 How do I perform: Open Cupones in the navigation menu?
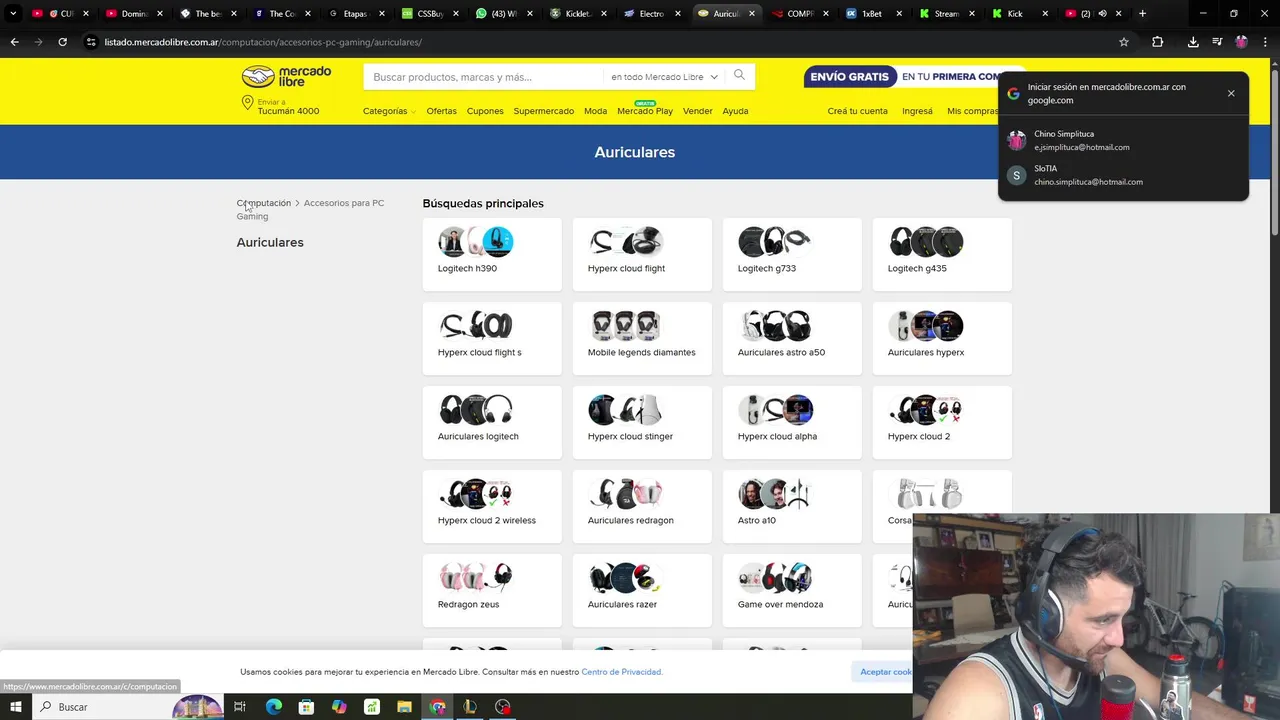[x=485, y=111]
